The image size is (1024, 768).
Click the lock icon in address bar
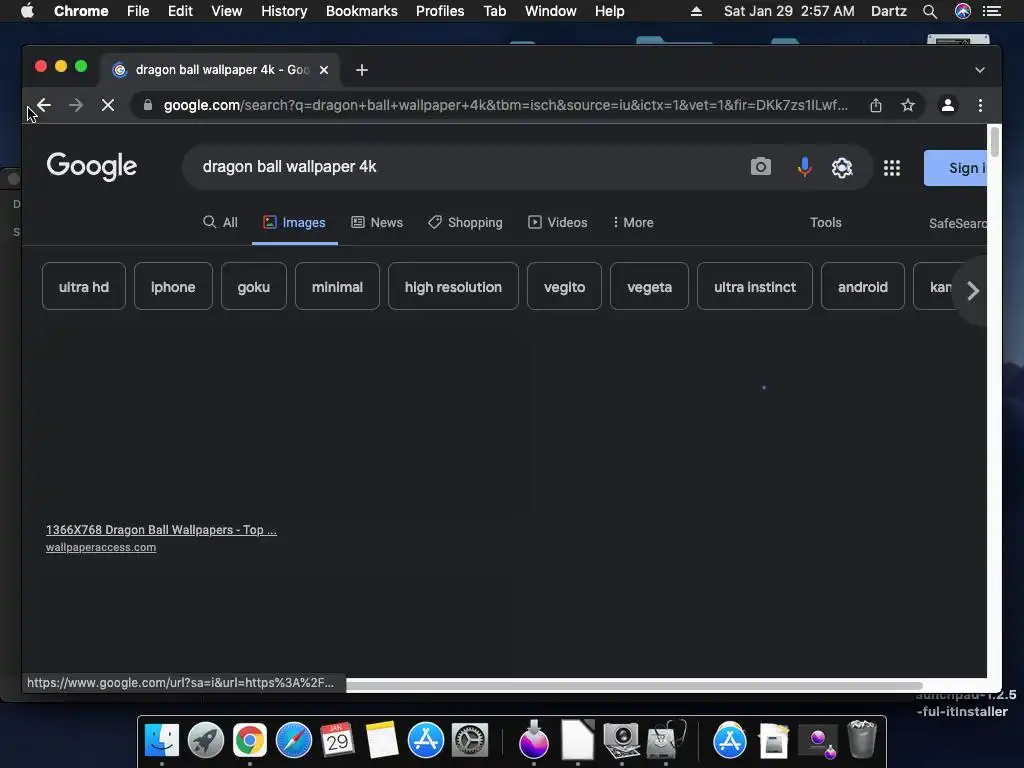tap(148, 105)
